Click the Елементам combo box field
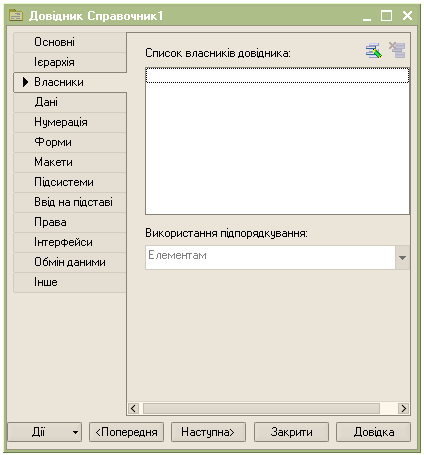The height and width of the screenshot is (455, 424). (270, 257)
